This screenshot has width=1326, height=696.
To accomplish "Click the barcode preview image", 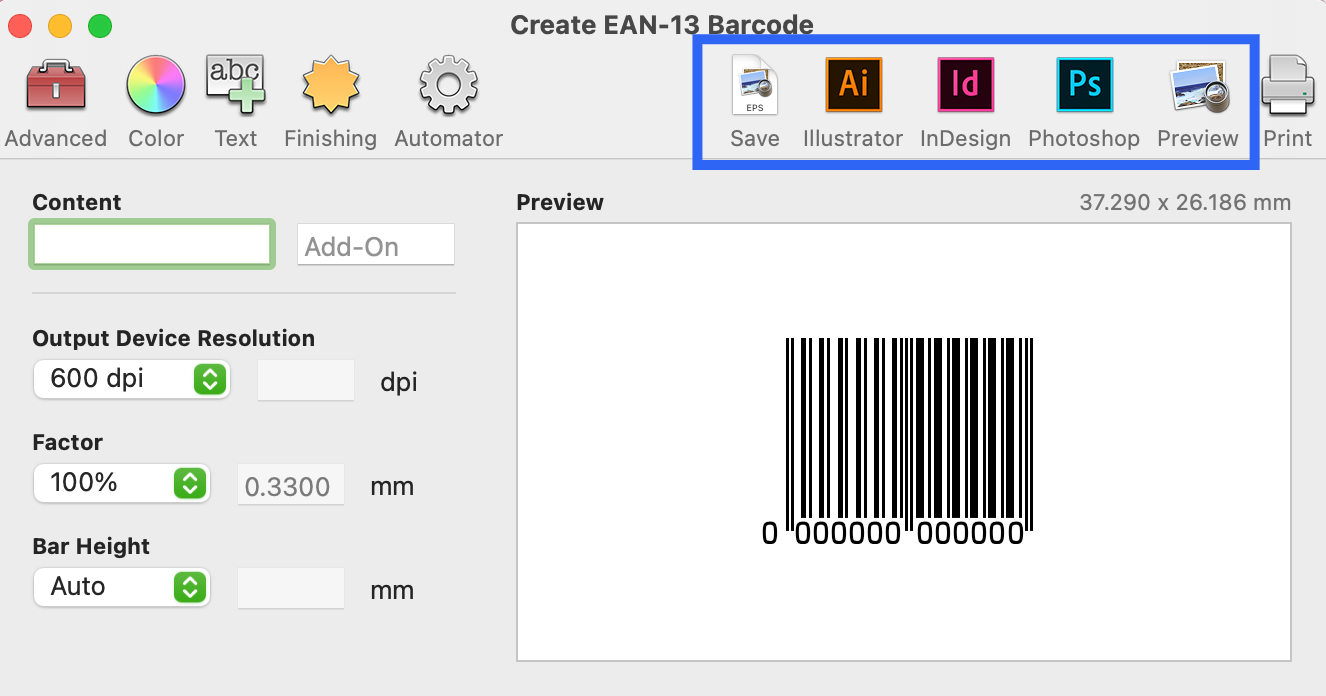I will click(904, 441).
